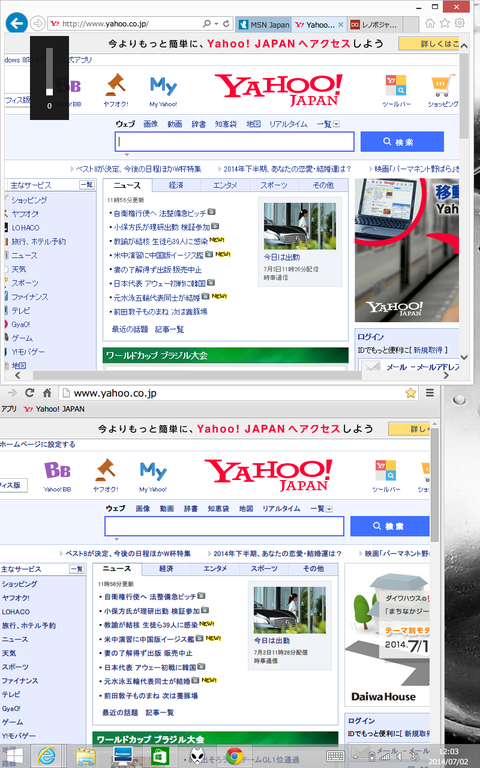The image size is (480, 768).
Task: Select 経済 news tab in IE window
Action: pyautogui.click(x=176, y=185)
